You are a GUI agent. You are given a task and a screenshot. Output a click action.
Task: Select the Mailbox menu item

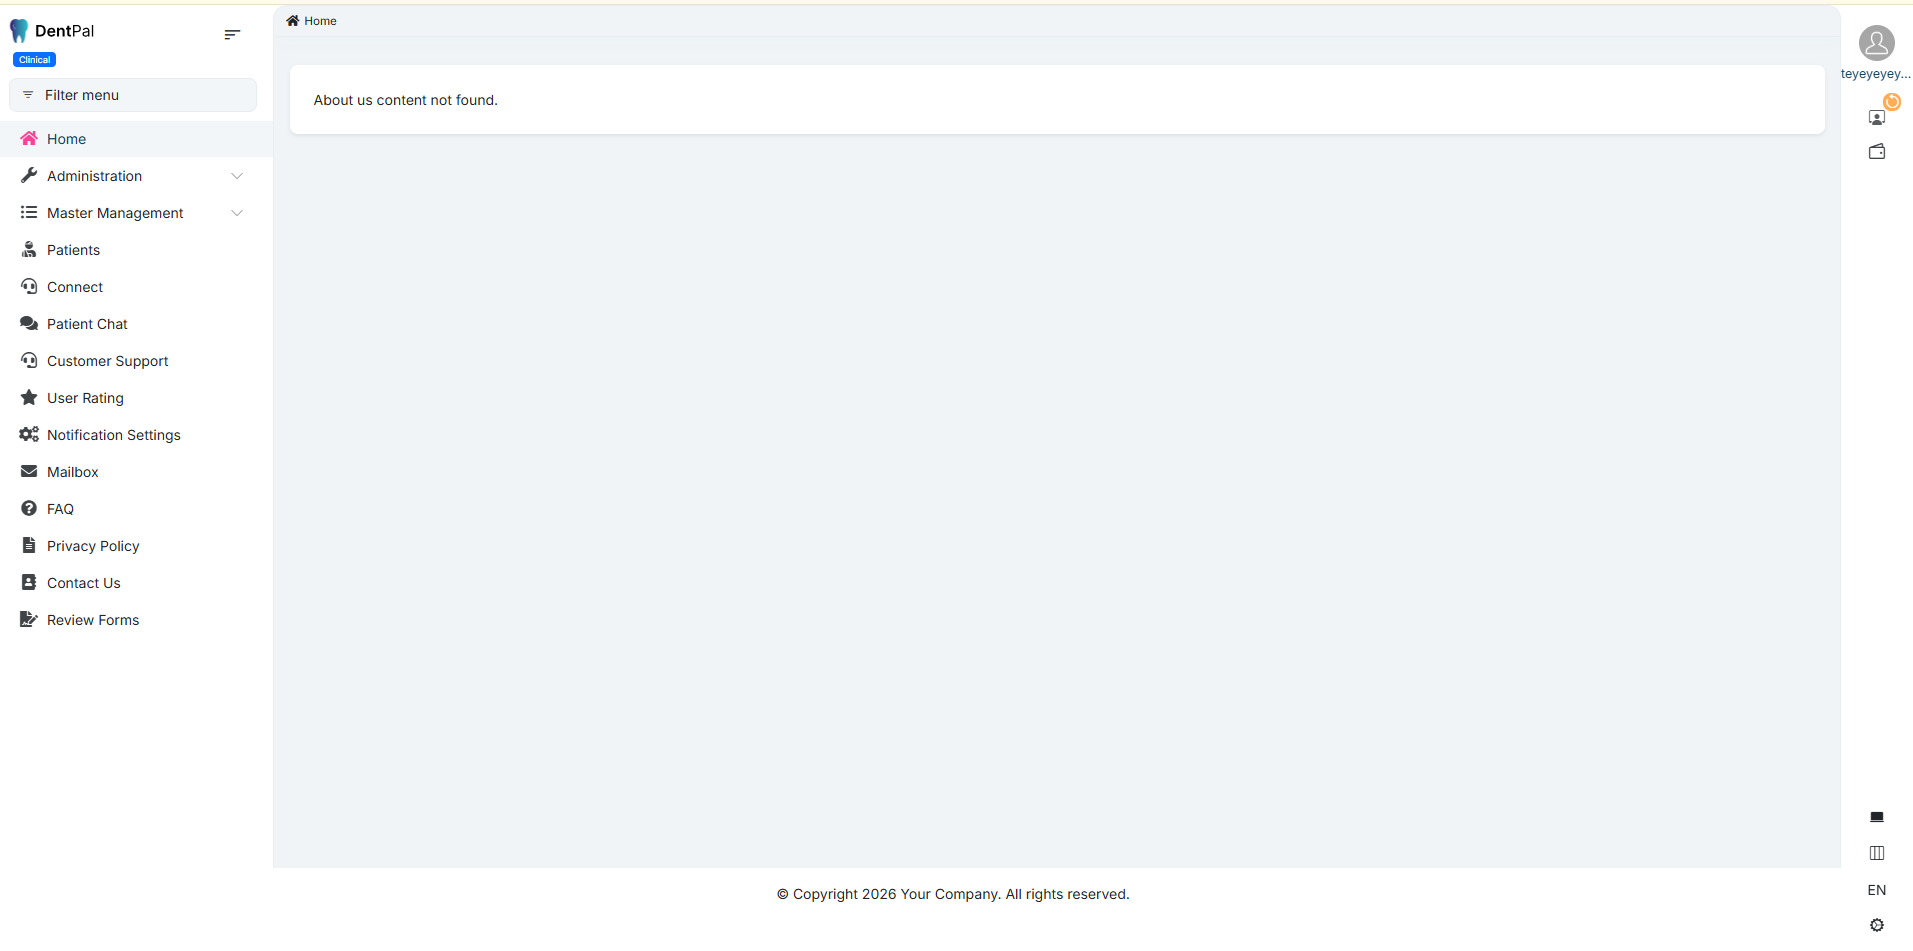[72, 472]
